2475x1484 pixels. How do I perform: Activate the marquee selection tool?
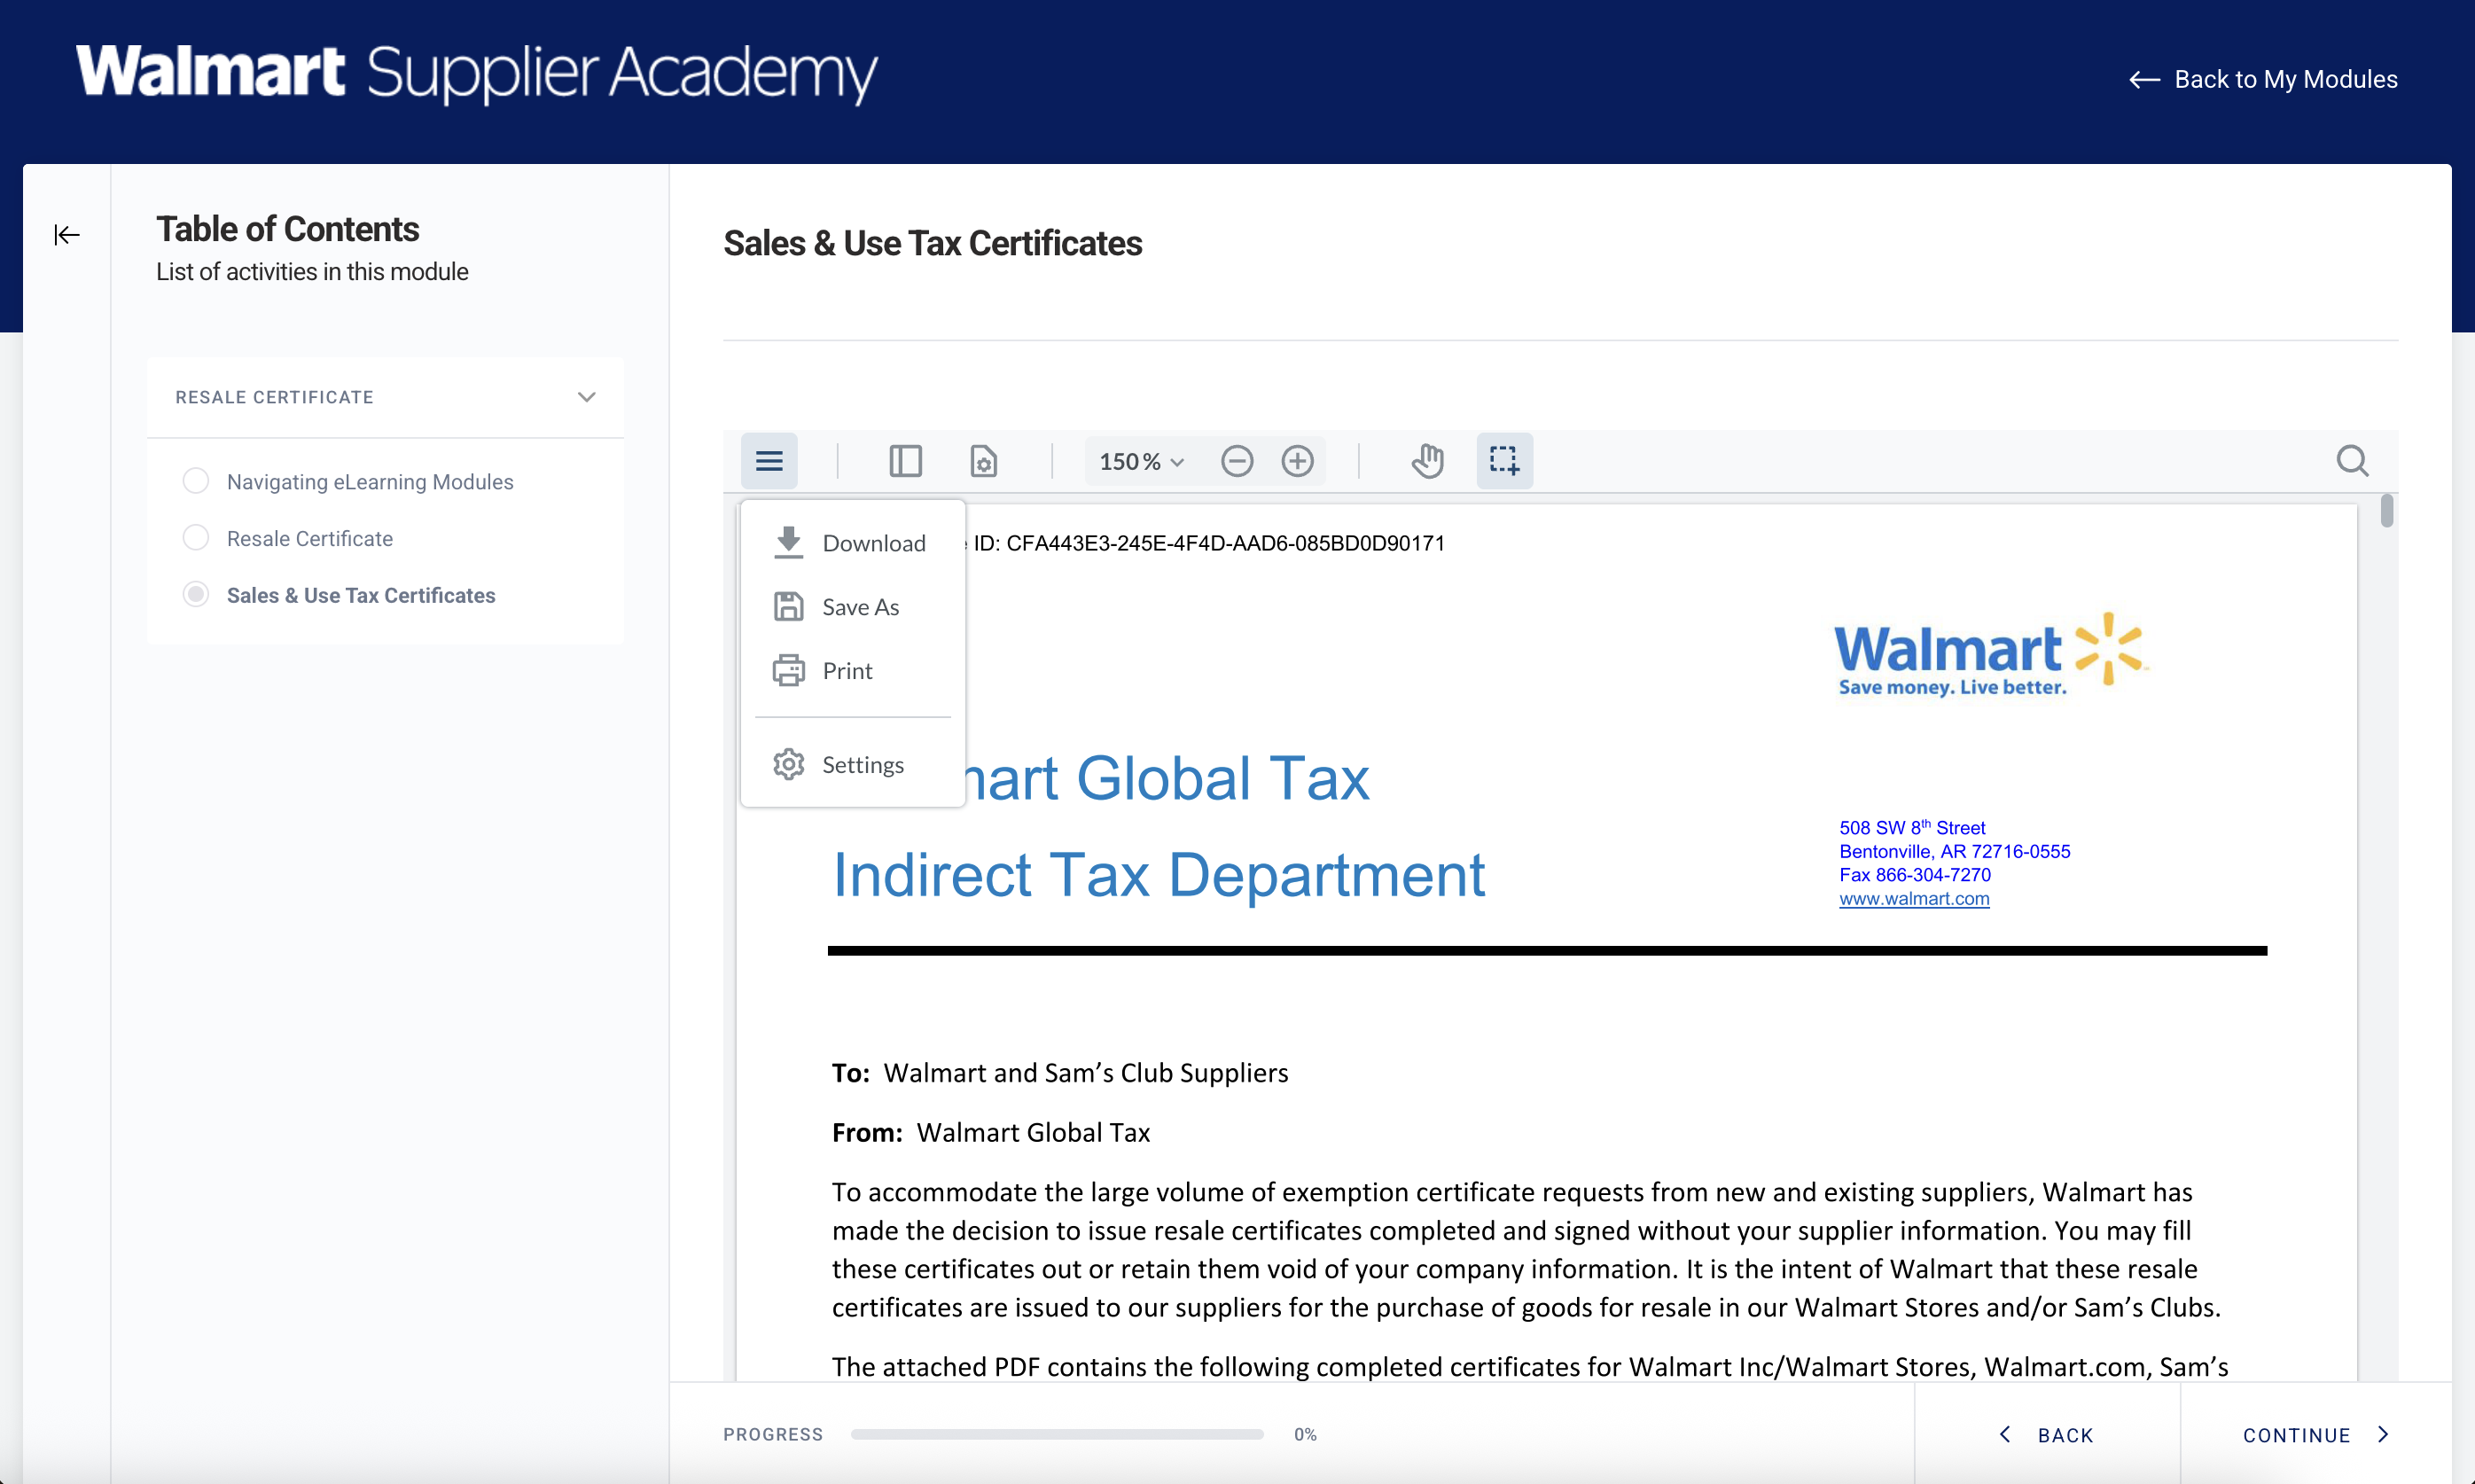pyautogui.click(x=1504, y=461)
